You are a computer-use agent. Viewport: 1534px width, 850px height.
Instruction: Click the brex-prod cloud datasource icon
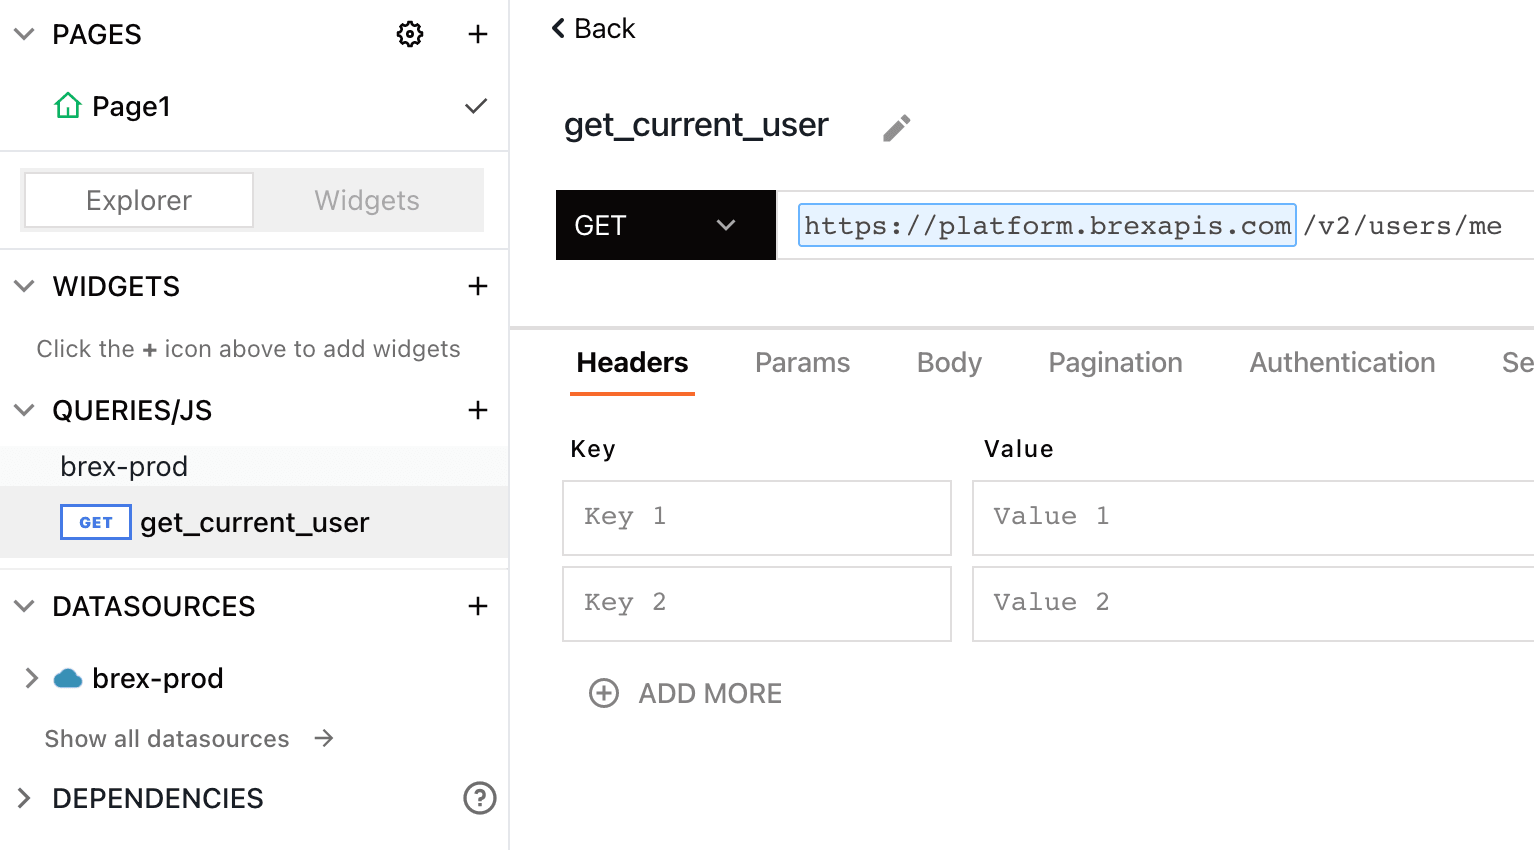[68, 679]
